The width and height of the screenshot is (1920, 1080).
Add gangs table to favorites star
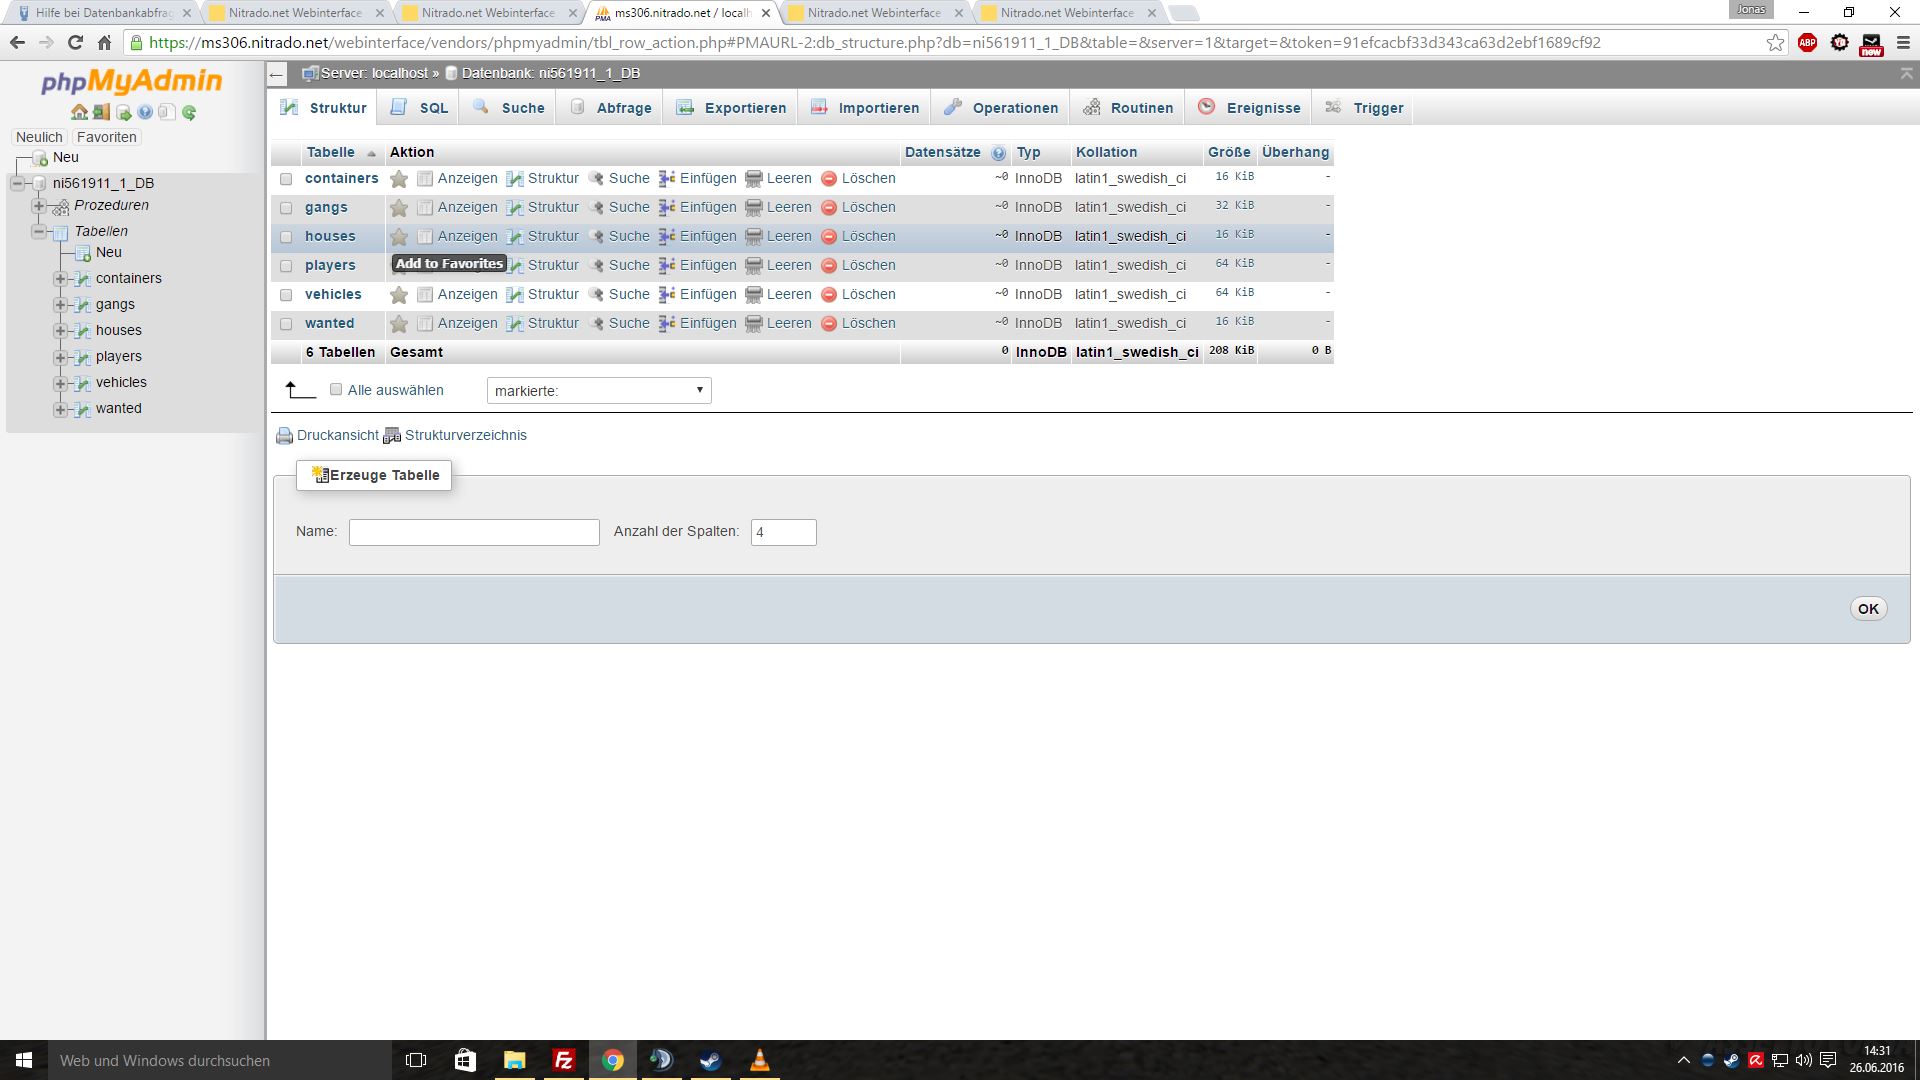pos(399,208)
